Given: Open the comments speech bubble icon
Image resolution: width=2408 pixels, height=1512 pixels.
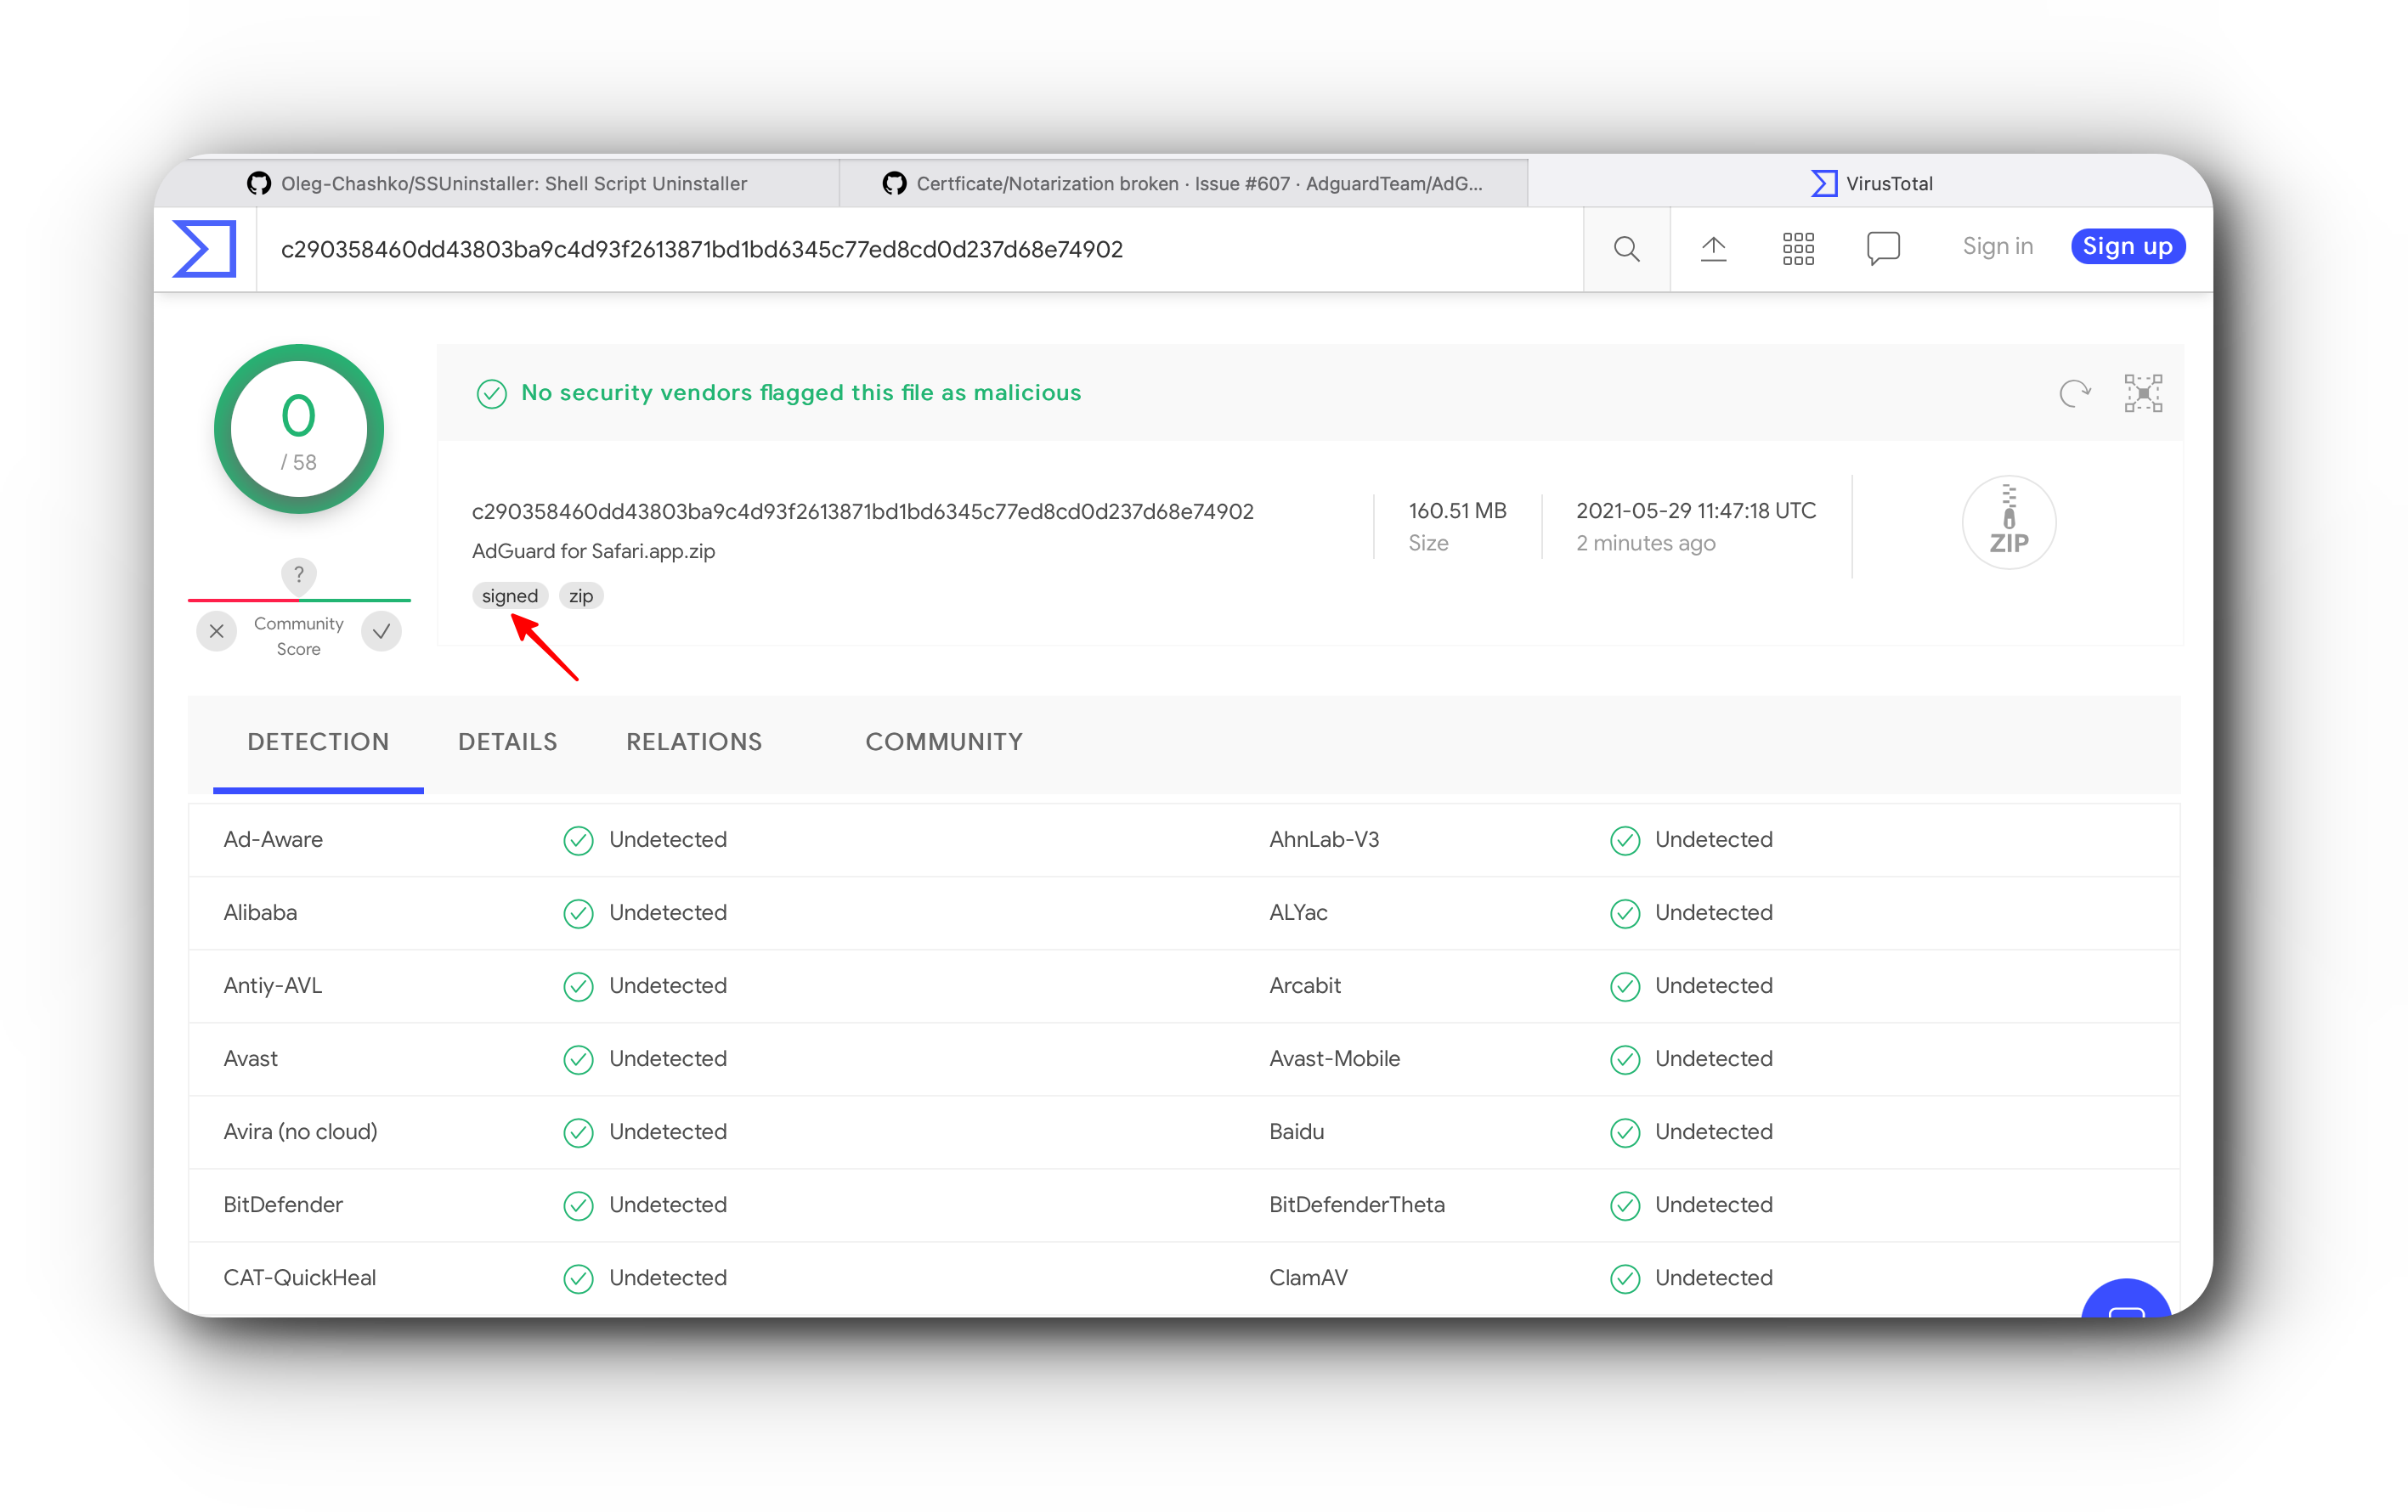Looking at the screenshot, I should (1883, 248).
